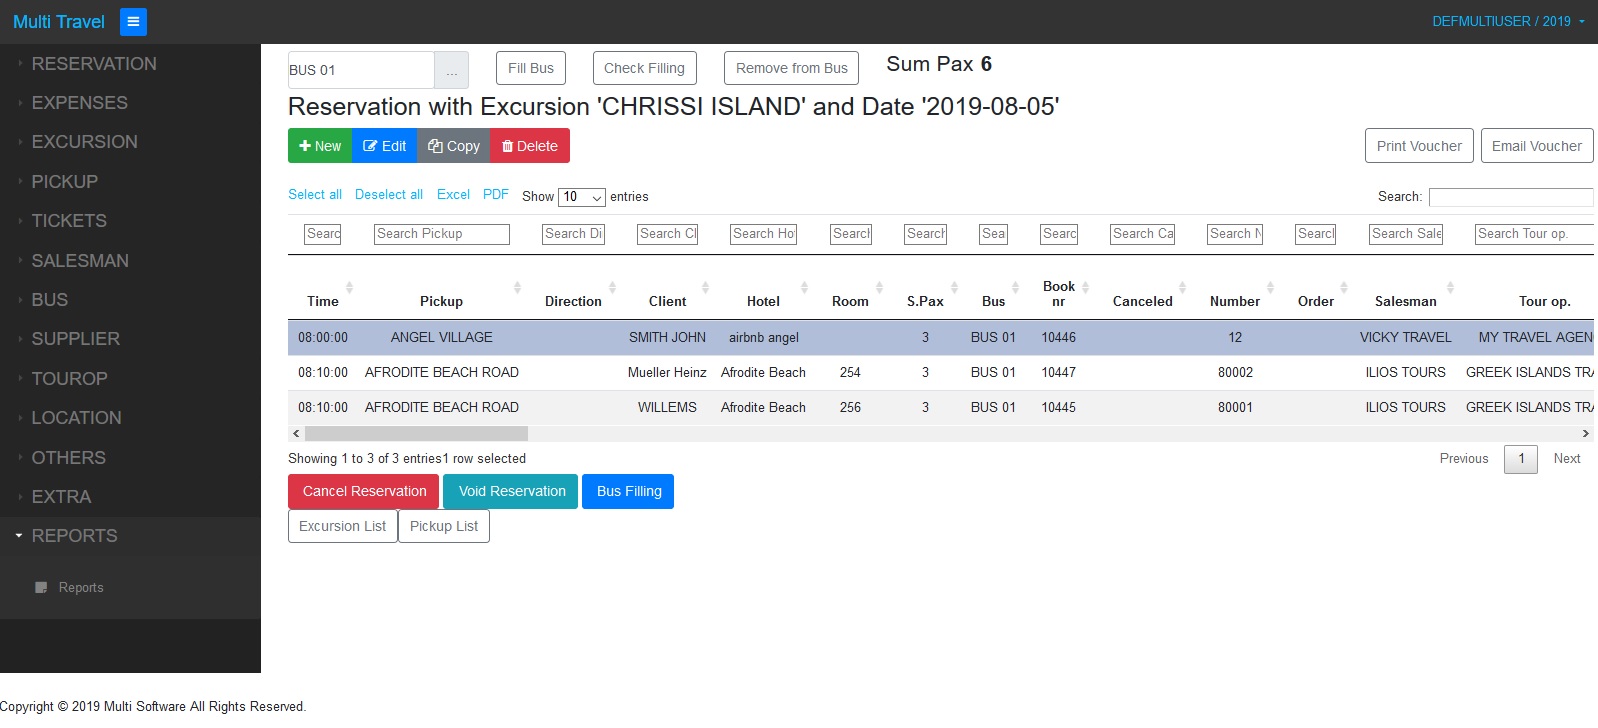Open the EXCURSION sidebar menu
The image size is (1598, 728).
[x=84, y=142]
